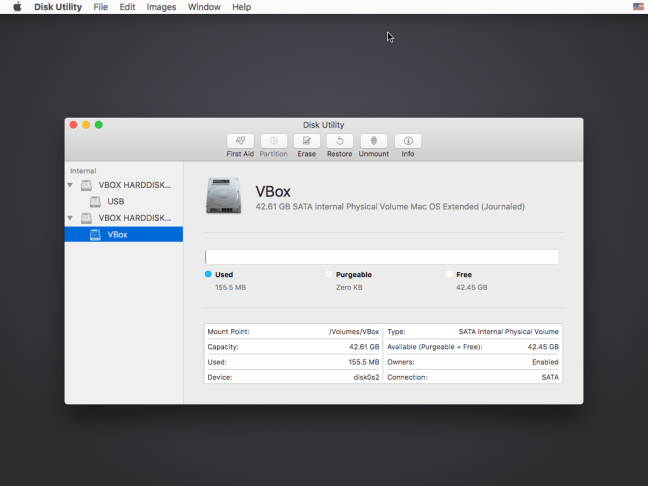Select the VBox volume in sidebar
The height and width of the screenshot is (486, 648).
click(117, 234)
